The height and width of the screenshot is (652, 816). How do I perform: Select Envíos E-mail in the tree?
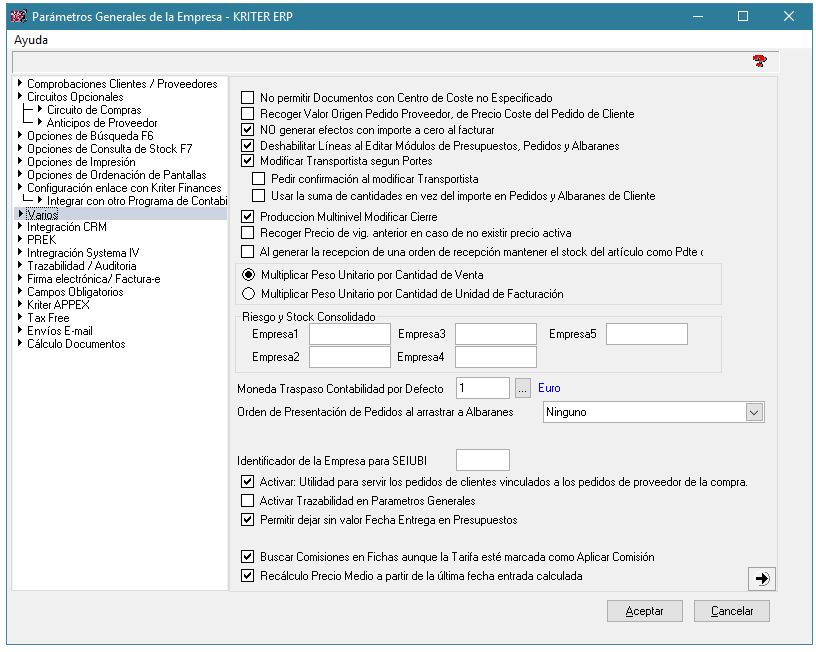tap(59, 331)
